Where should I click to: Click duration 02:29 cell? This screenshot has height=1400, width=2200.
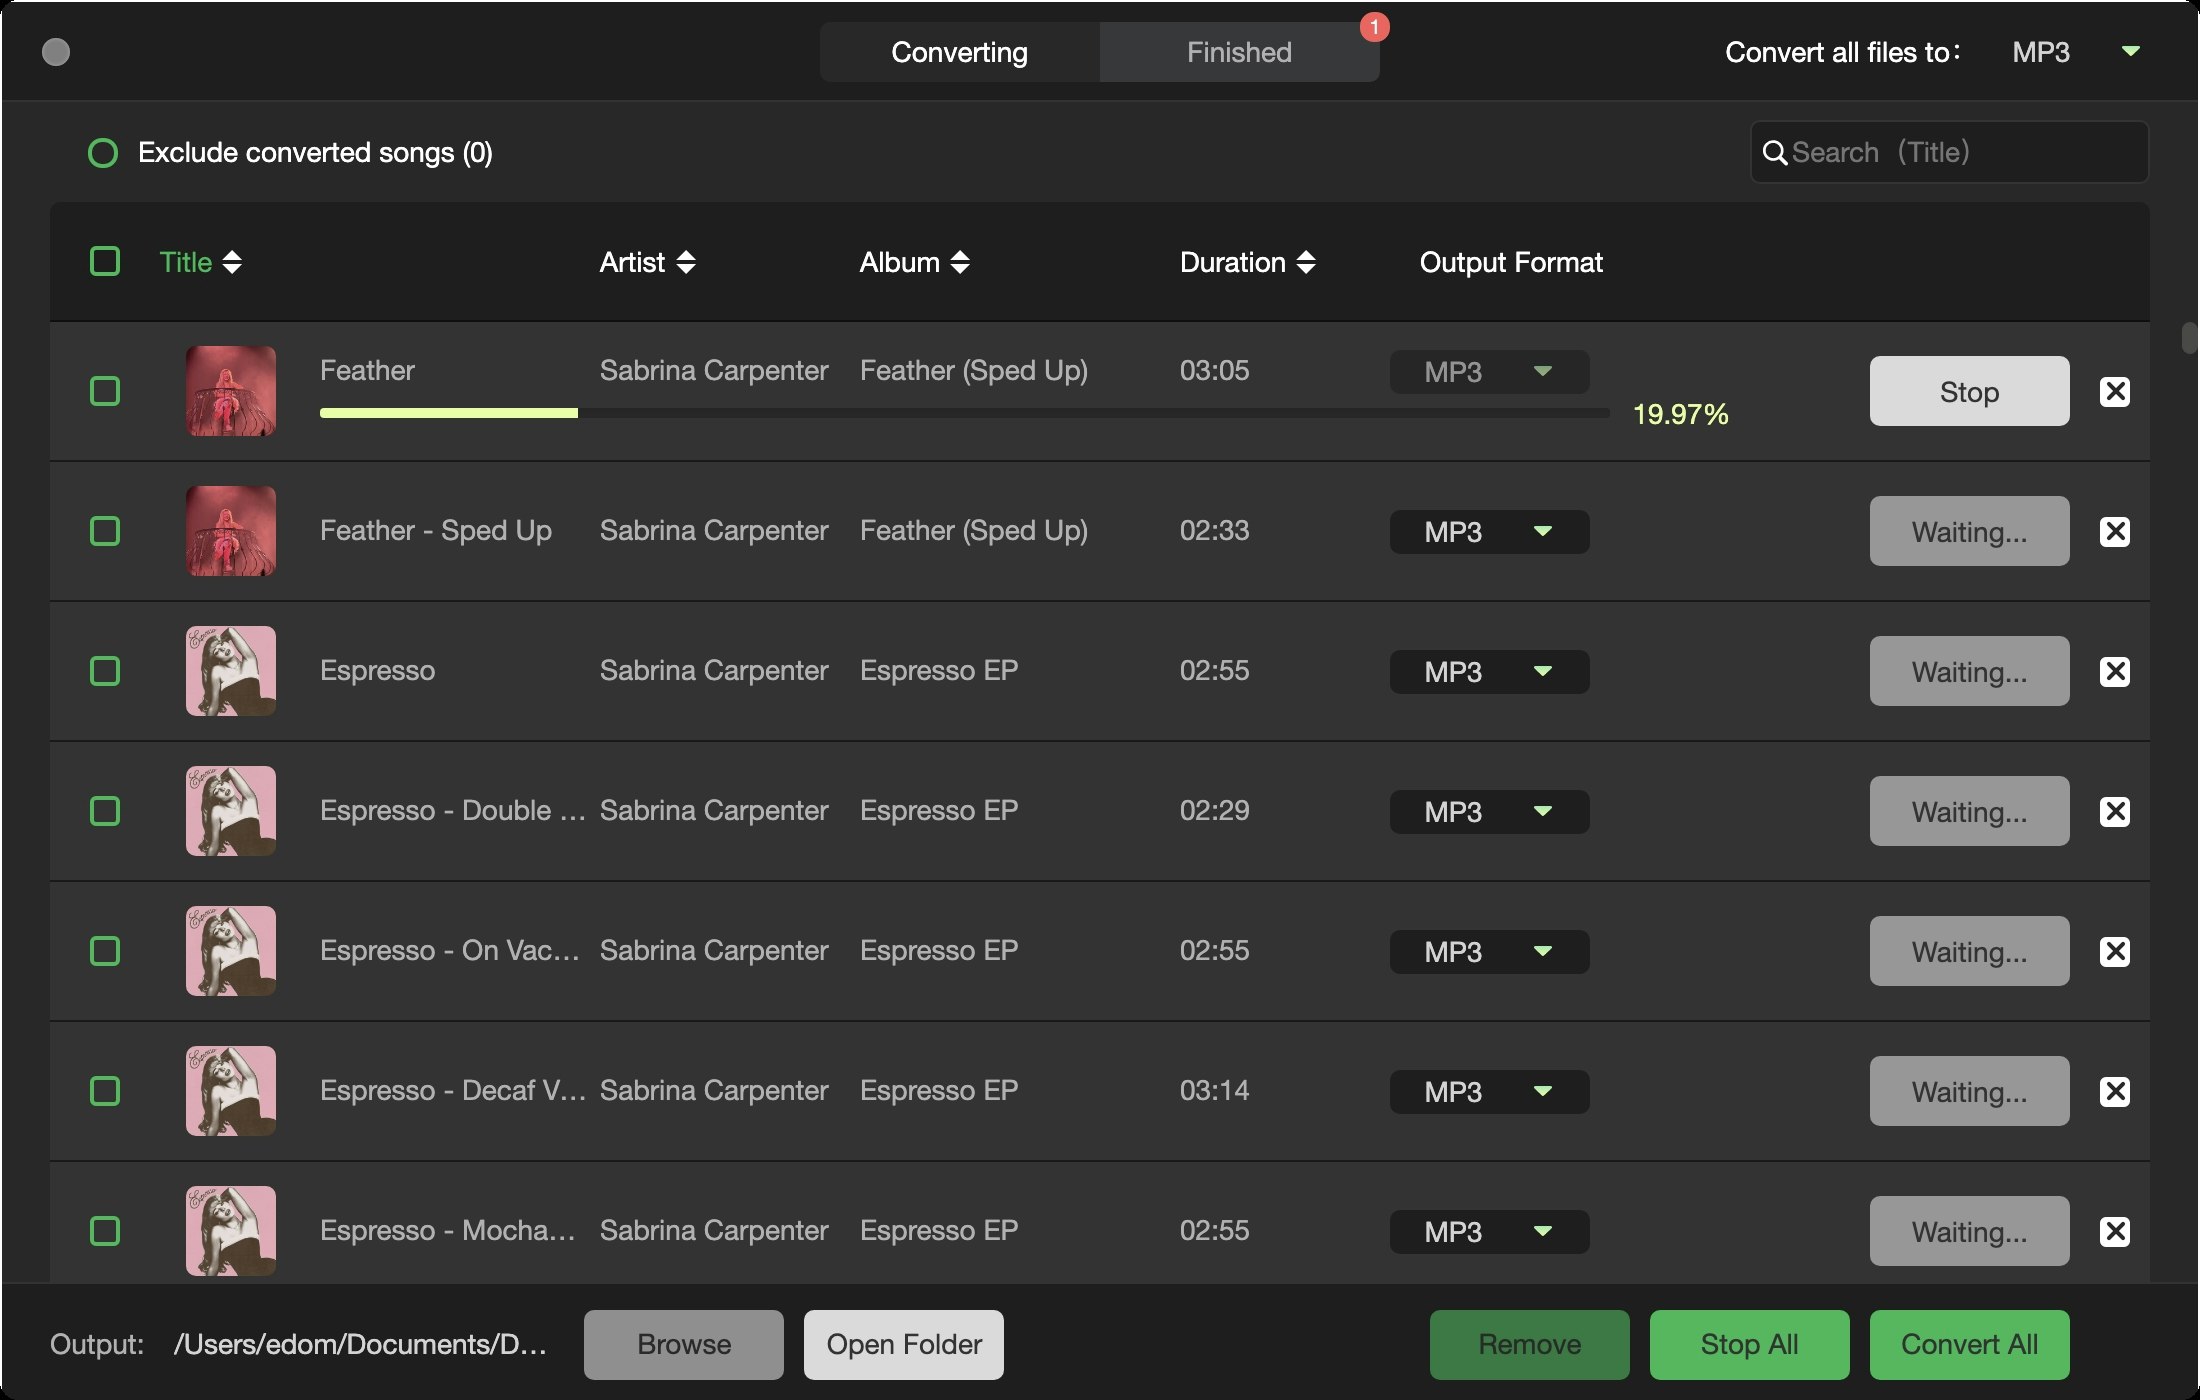1215,810
